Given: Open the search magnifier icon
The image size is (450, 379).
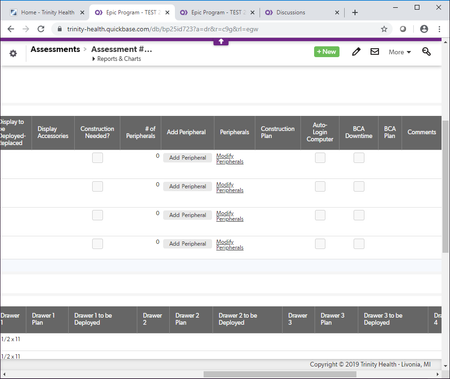Looking at the screenshot, I should tap(426, 52).
